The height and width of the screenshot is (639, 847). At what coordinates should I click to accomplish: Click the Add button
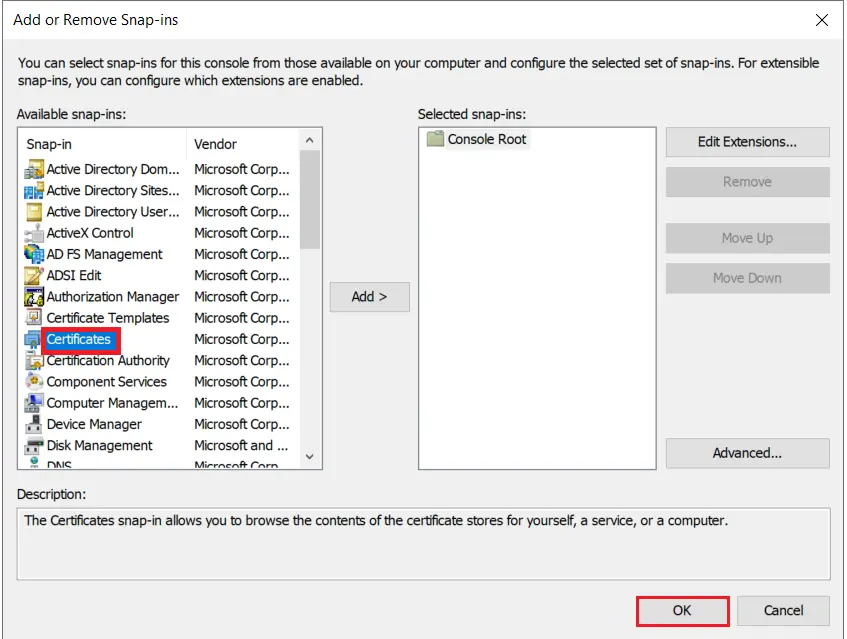coord(369,296)
